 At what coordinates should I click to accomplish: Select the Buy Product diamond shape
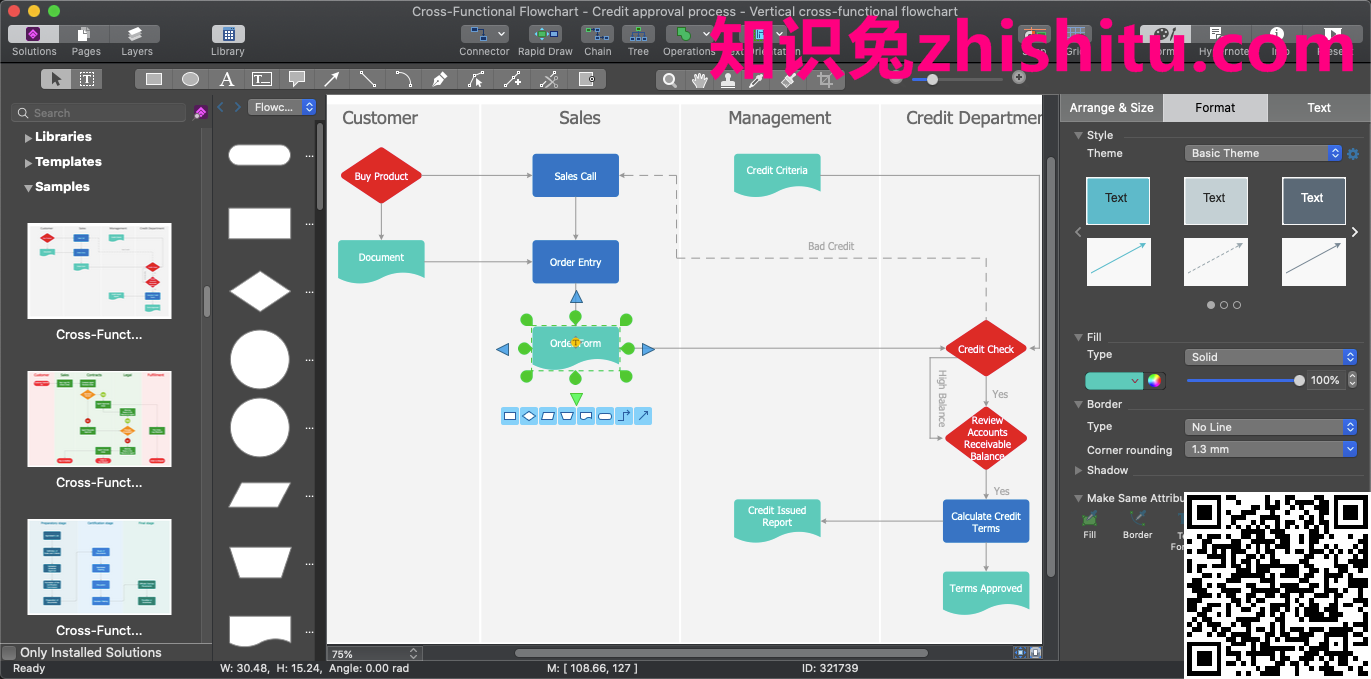(x=381, y=176)
